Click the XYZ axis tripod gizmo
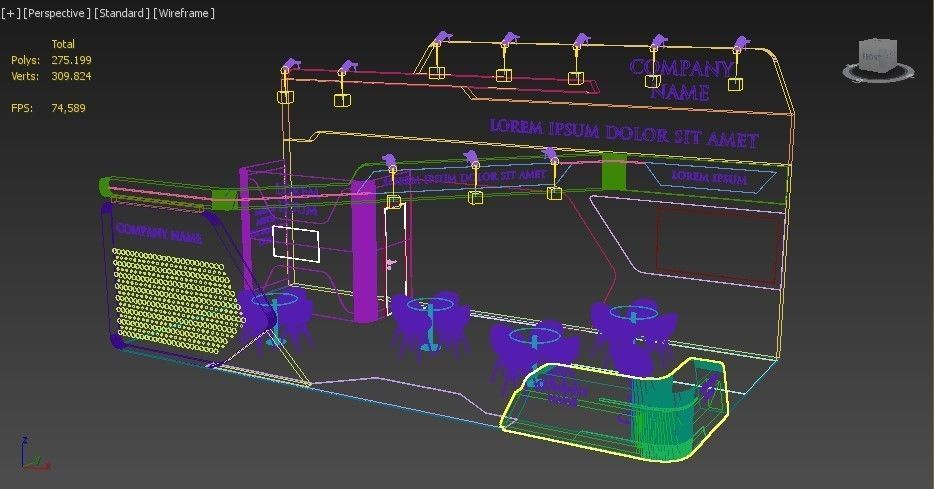The width and height of the screenshot is (934, 489). click(x=34, y=454)
